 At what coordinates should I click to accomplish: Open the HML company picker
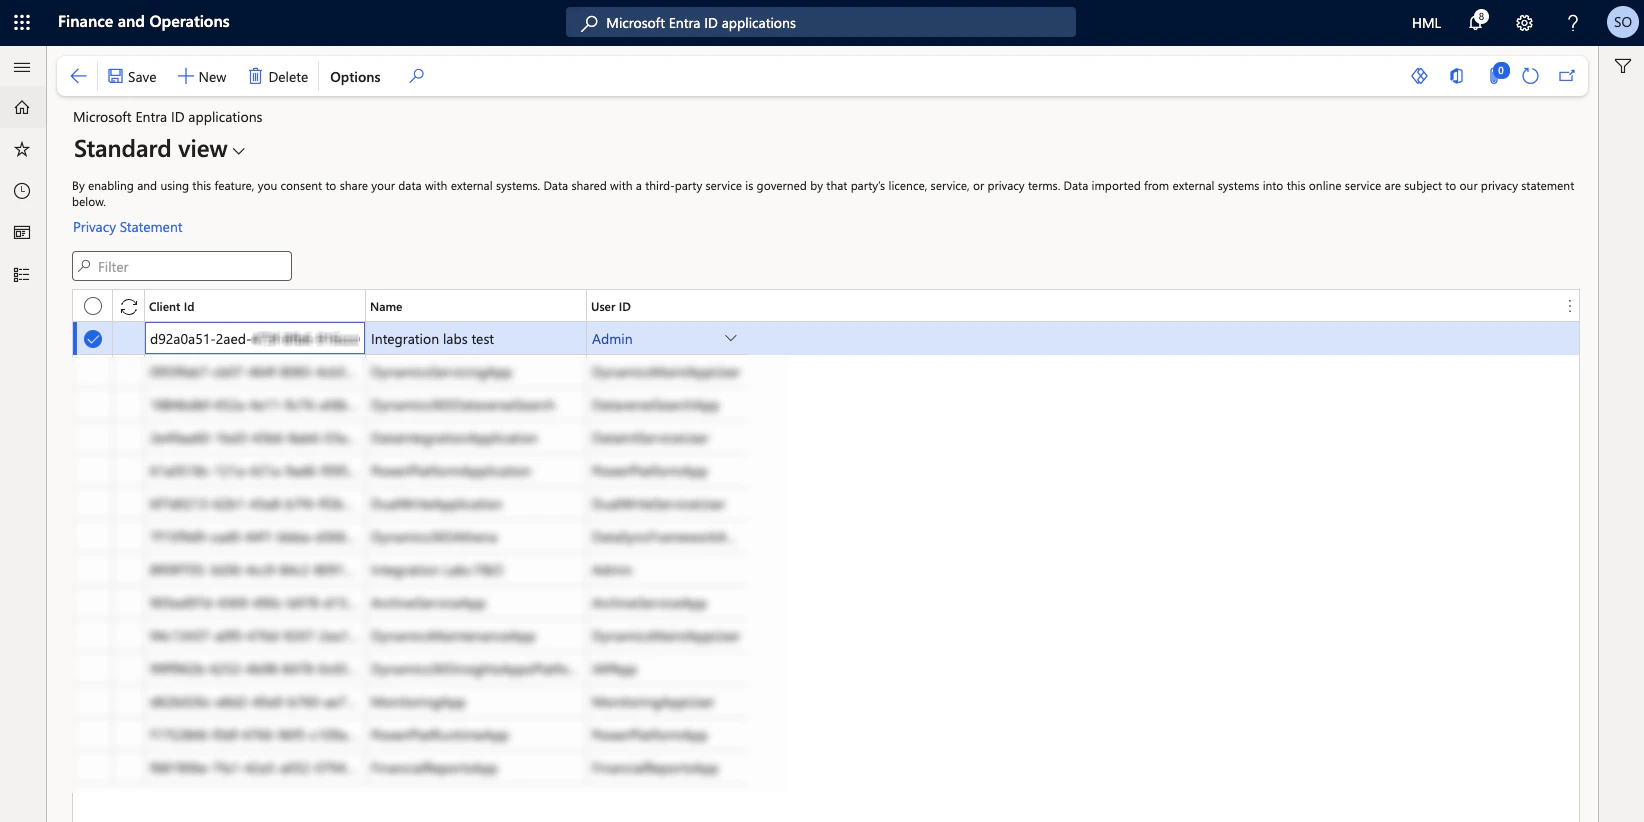1426,23
